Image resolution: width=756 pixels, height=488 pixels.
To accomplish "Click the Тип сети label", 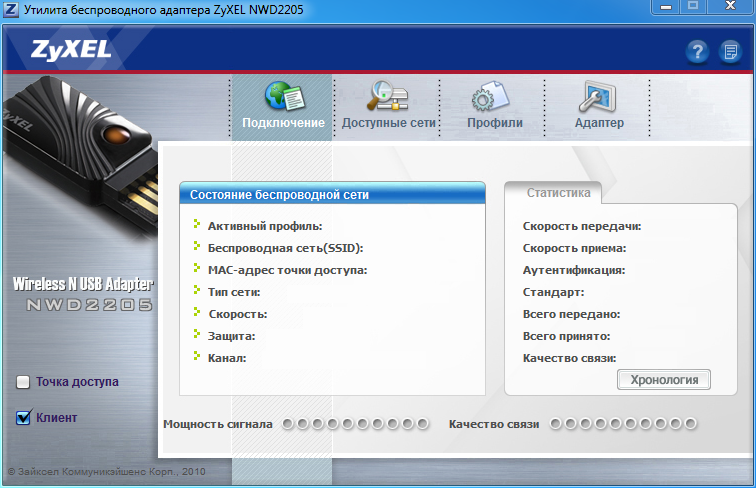I will point(234,292).
